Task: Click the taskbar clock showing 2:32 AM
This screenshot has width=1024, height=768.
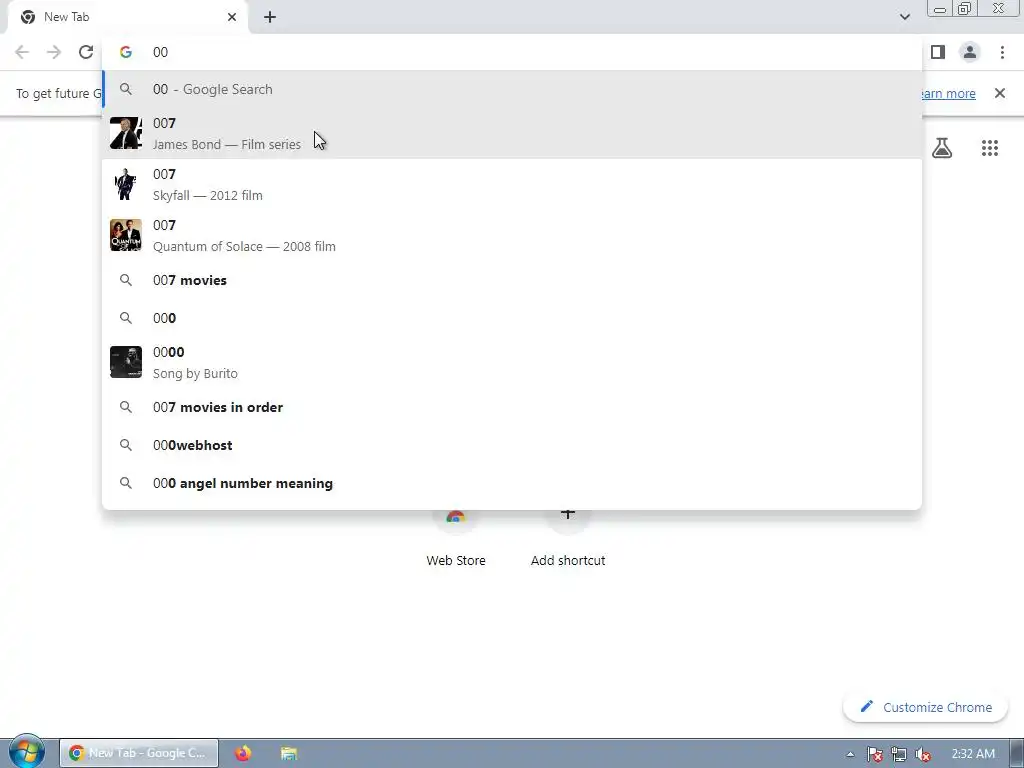Action: click(x=973, y=754)
